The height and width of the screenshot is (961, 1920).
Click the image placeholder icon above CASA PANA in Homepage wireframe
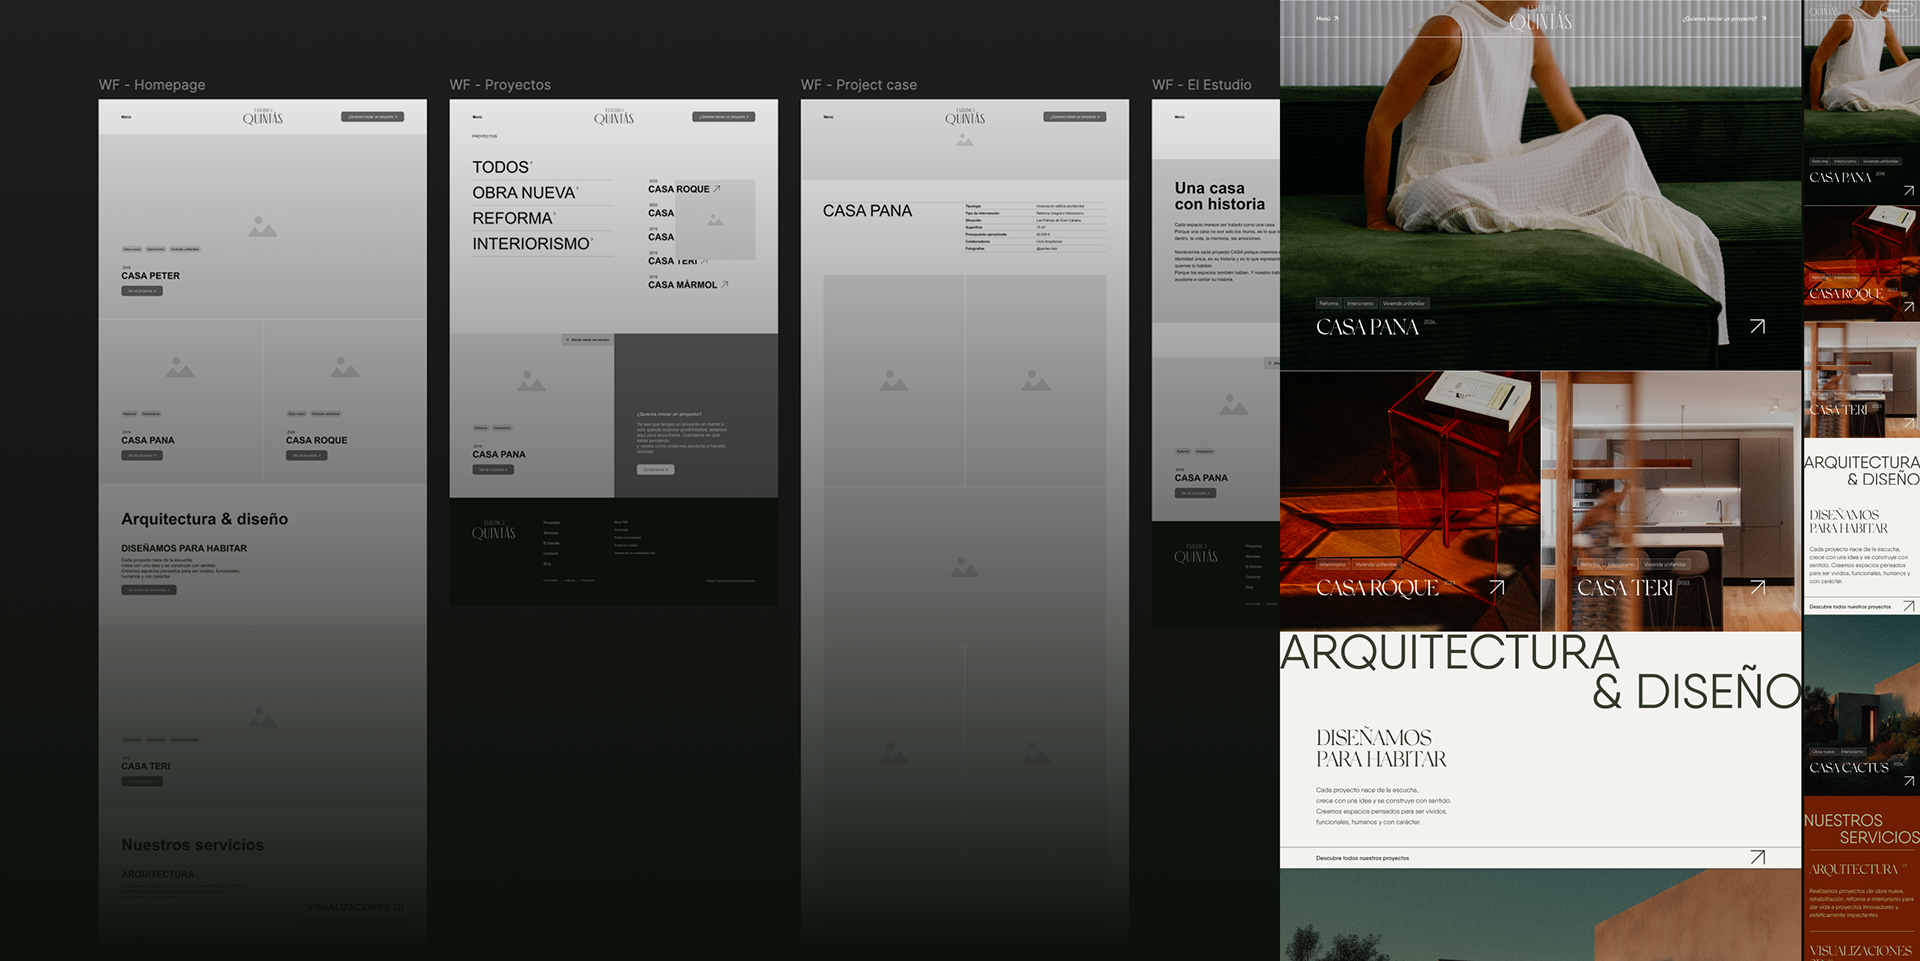180,367
